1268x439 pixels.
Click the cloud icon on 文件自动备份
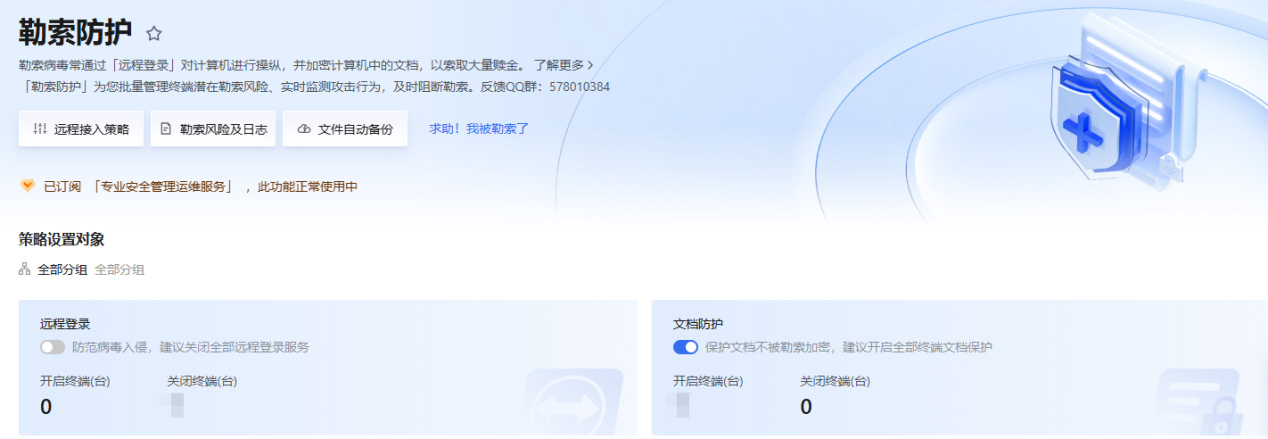[x=304, y=129]
